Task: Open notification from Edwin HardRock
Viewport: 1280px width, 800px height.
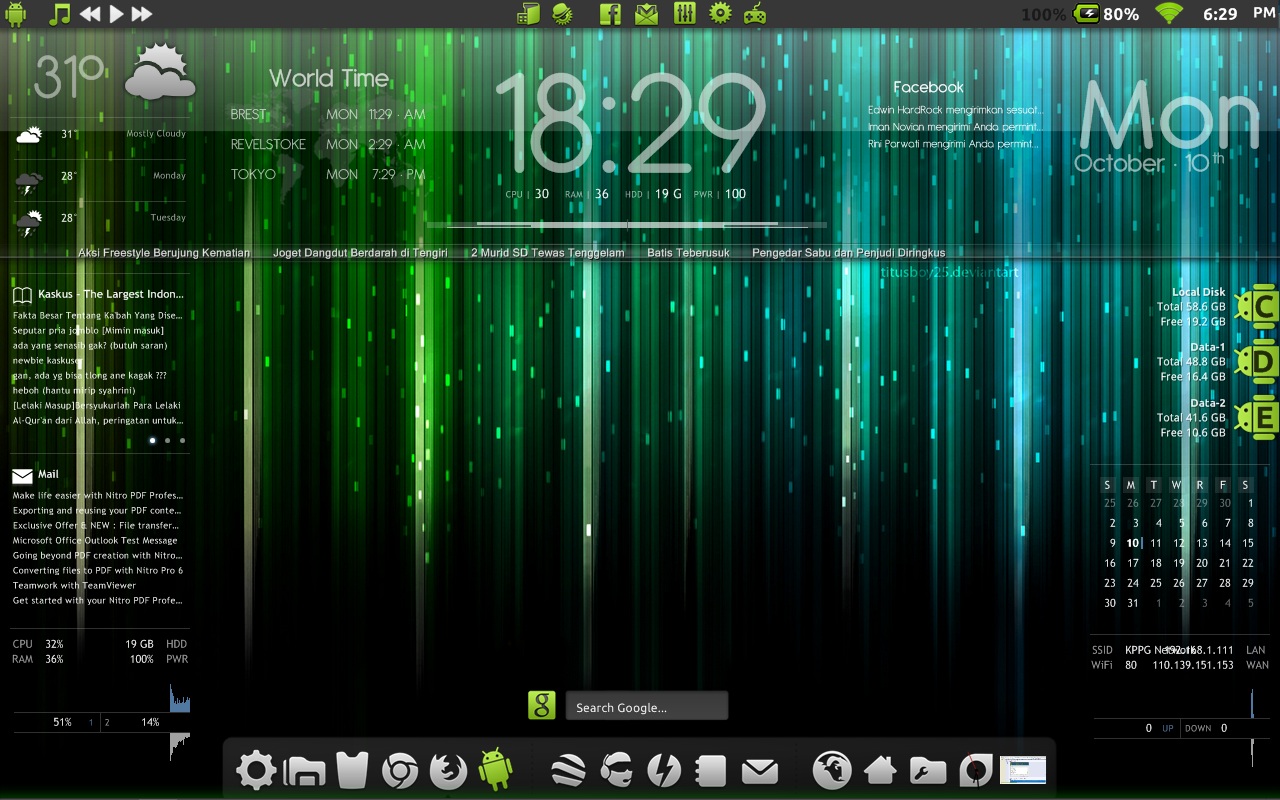Action: point(955,110)
